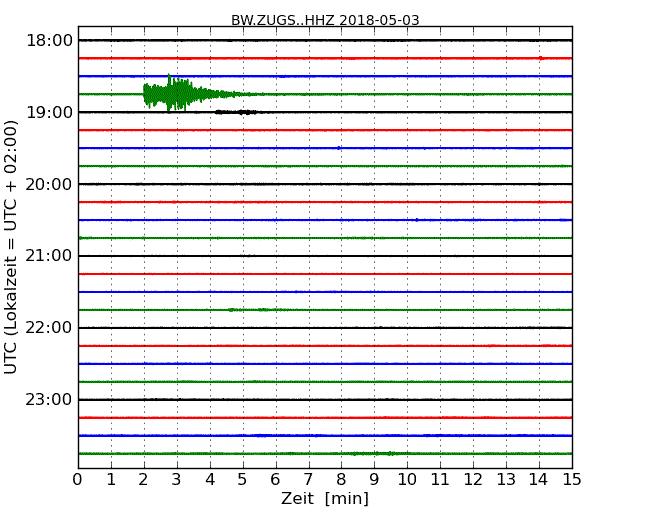Click the 18:00 time label
This screenshot has height=520, width=650.
click(x=49, y=41)
